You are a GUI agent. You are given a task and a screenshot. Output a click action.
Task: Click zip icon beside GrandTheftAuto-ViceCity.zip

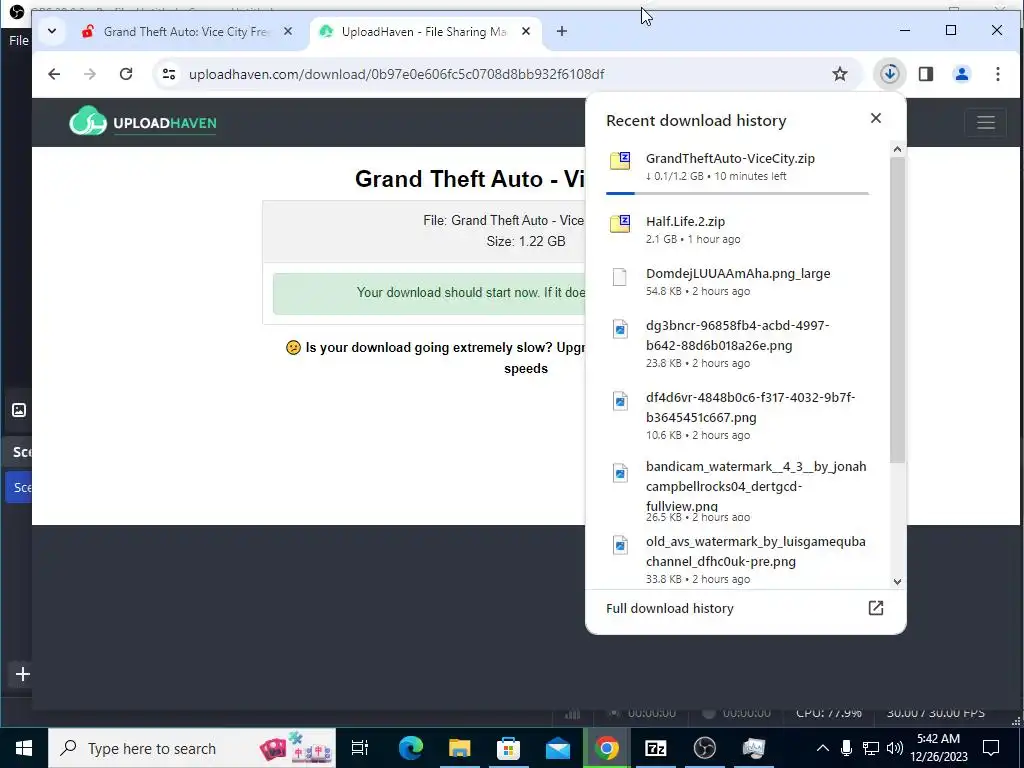(620, 161)
